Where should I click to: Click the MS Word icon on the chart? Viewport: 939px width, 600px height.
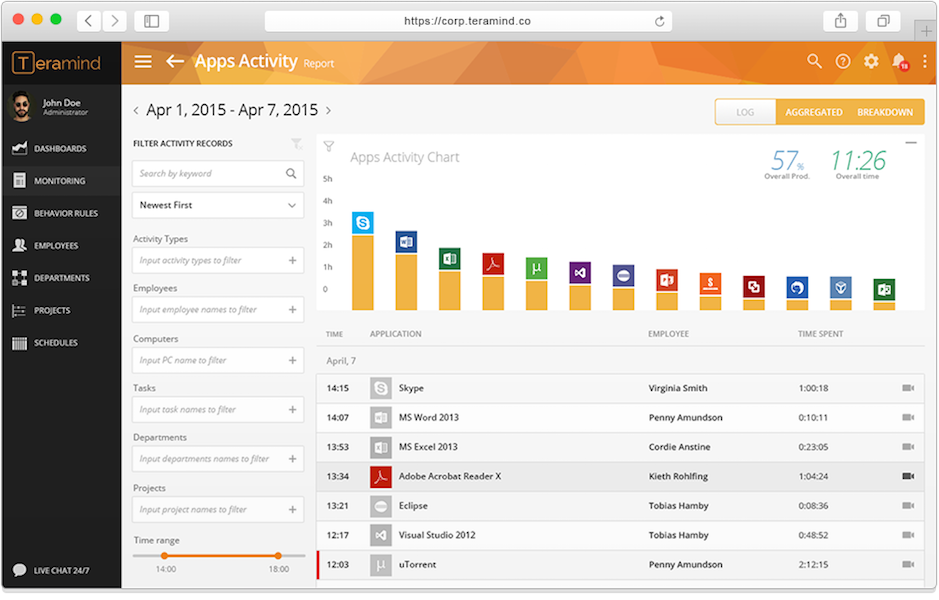tap(406, 242)
